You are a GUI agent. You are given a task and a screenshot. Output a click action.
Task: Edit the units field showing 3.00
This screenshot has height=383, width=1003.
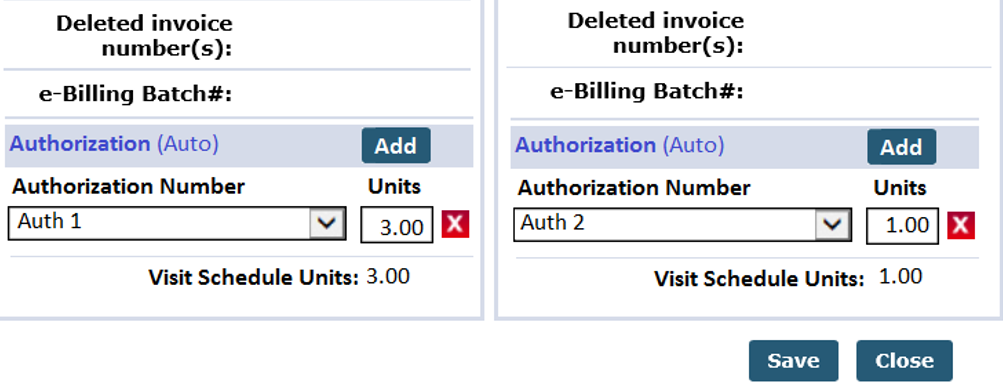click(397, 225)
